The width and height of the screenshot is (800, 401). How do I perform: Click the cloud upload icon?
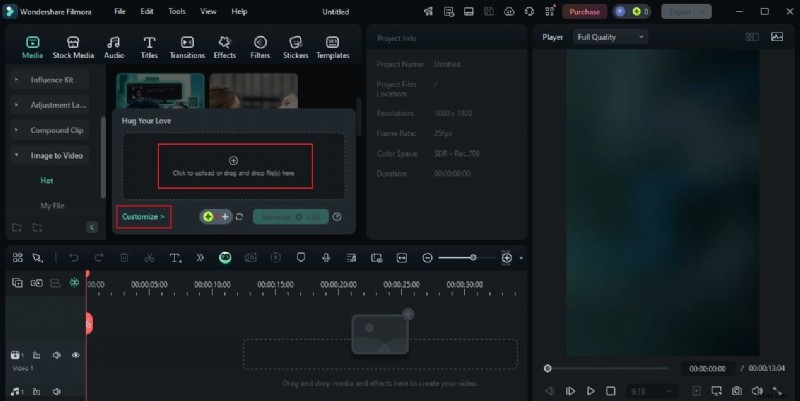point(509,11)
